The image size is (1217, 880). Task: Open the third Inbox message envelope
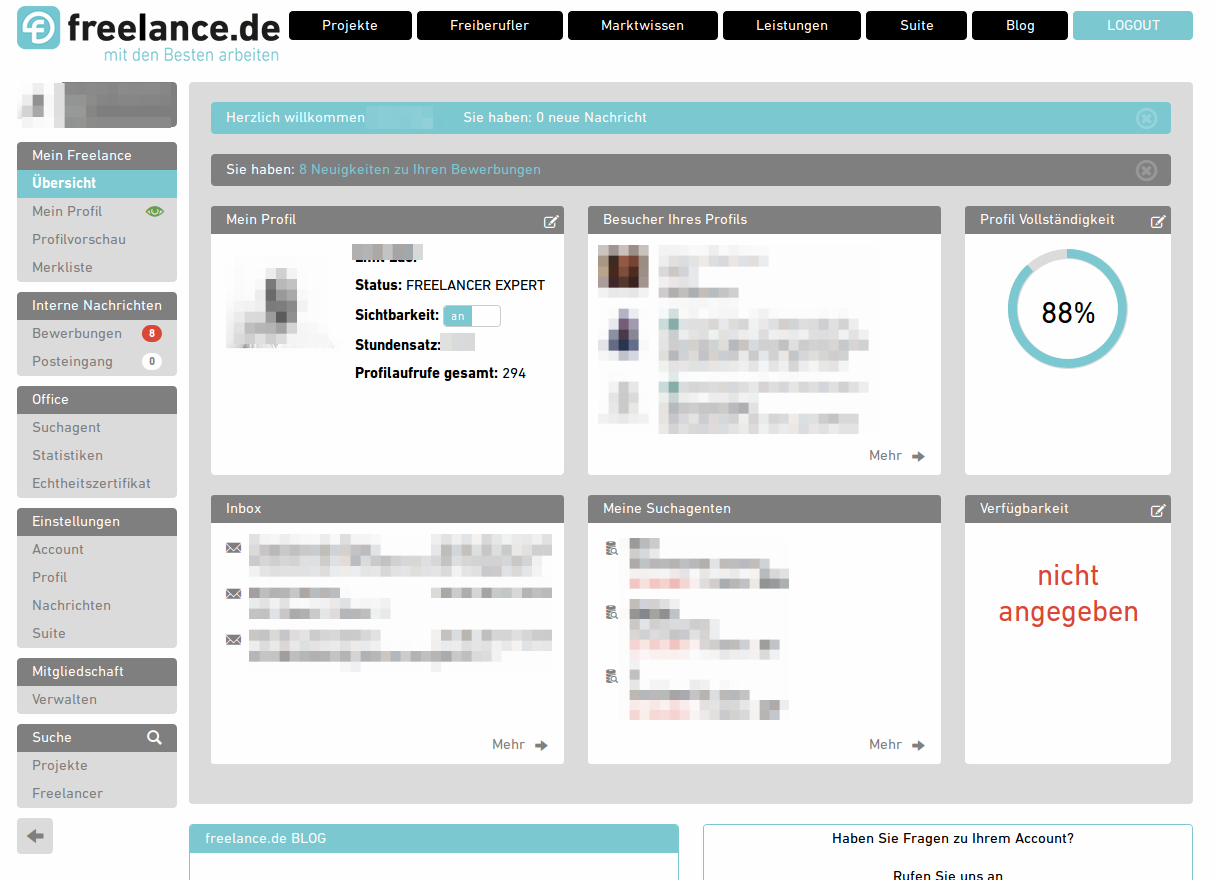[234, 640]
